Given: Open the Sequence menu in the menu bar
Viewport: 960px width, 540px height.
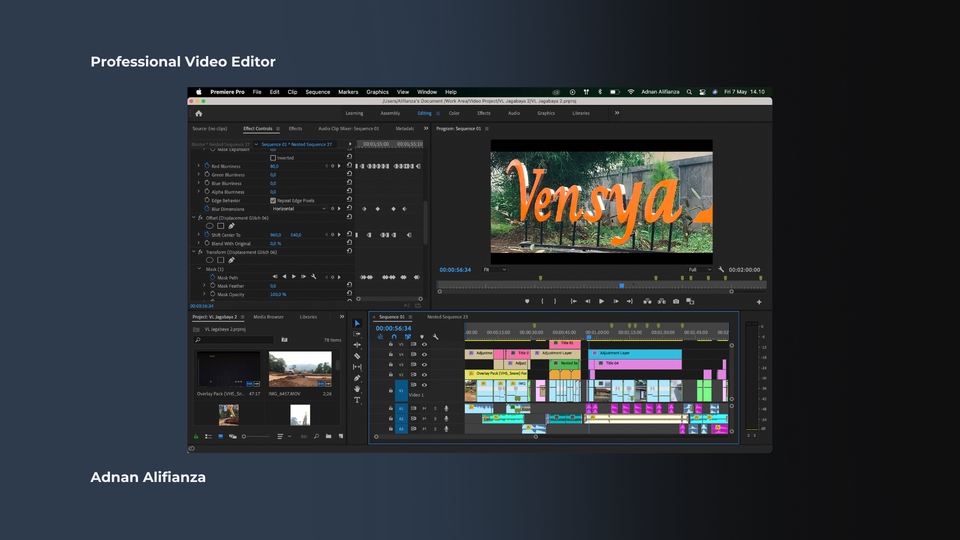Looking at the screenshot, I should [x=317, y=92].
